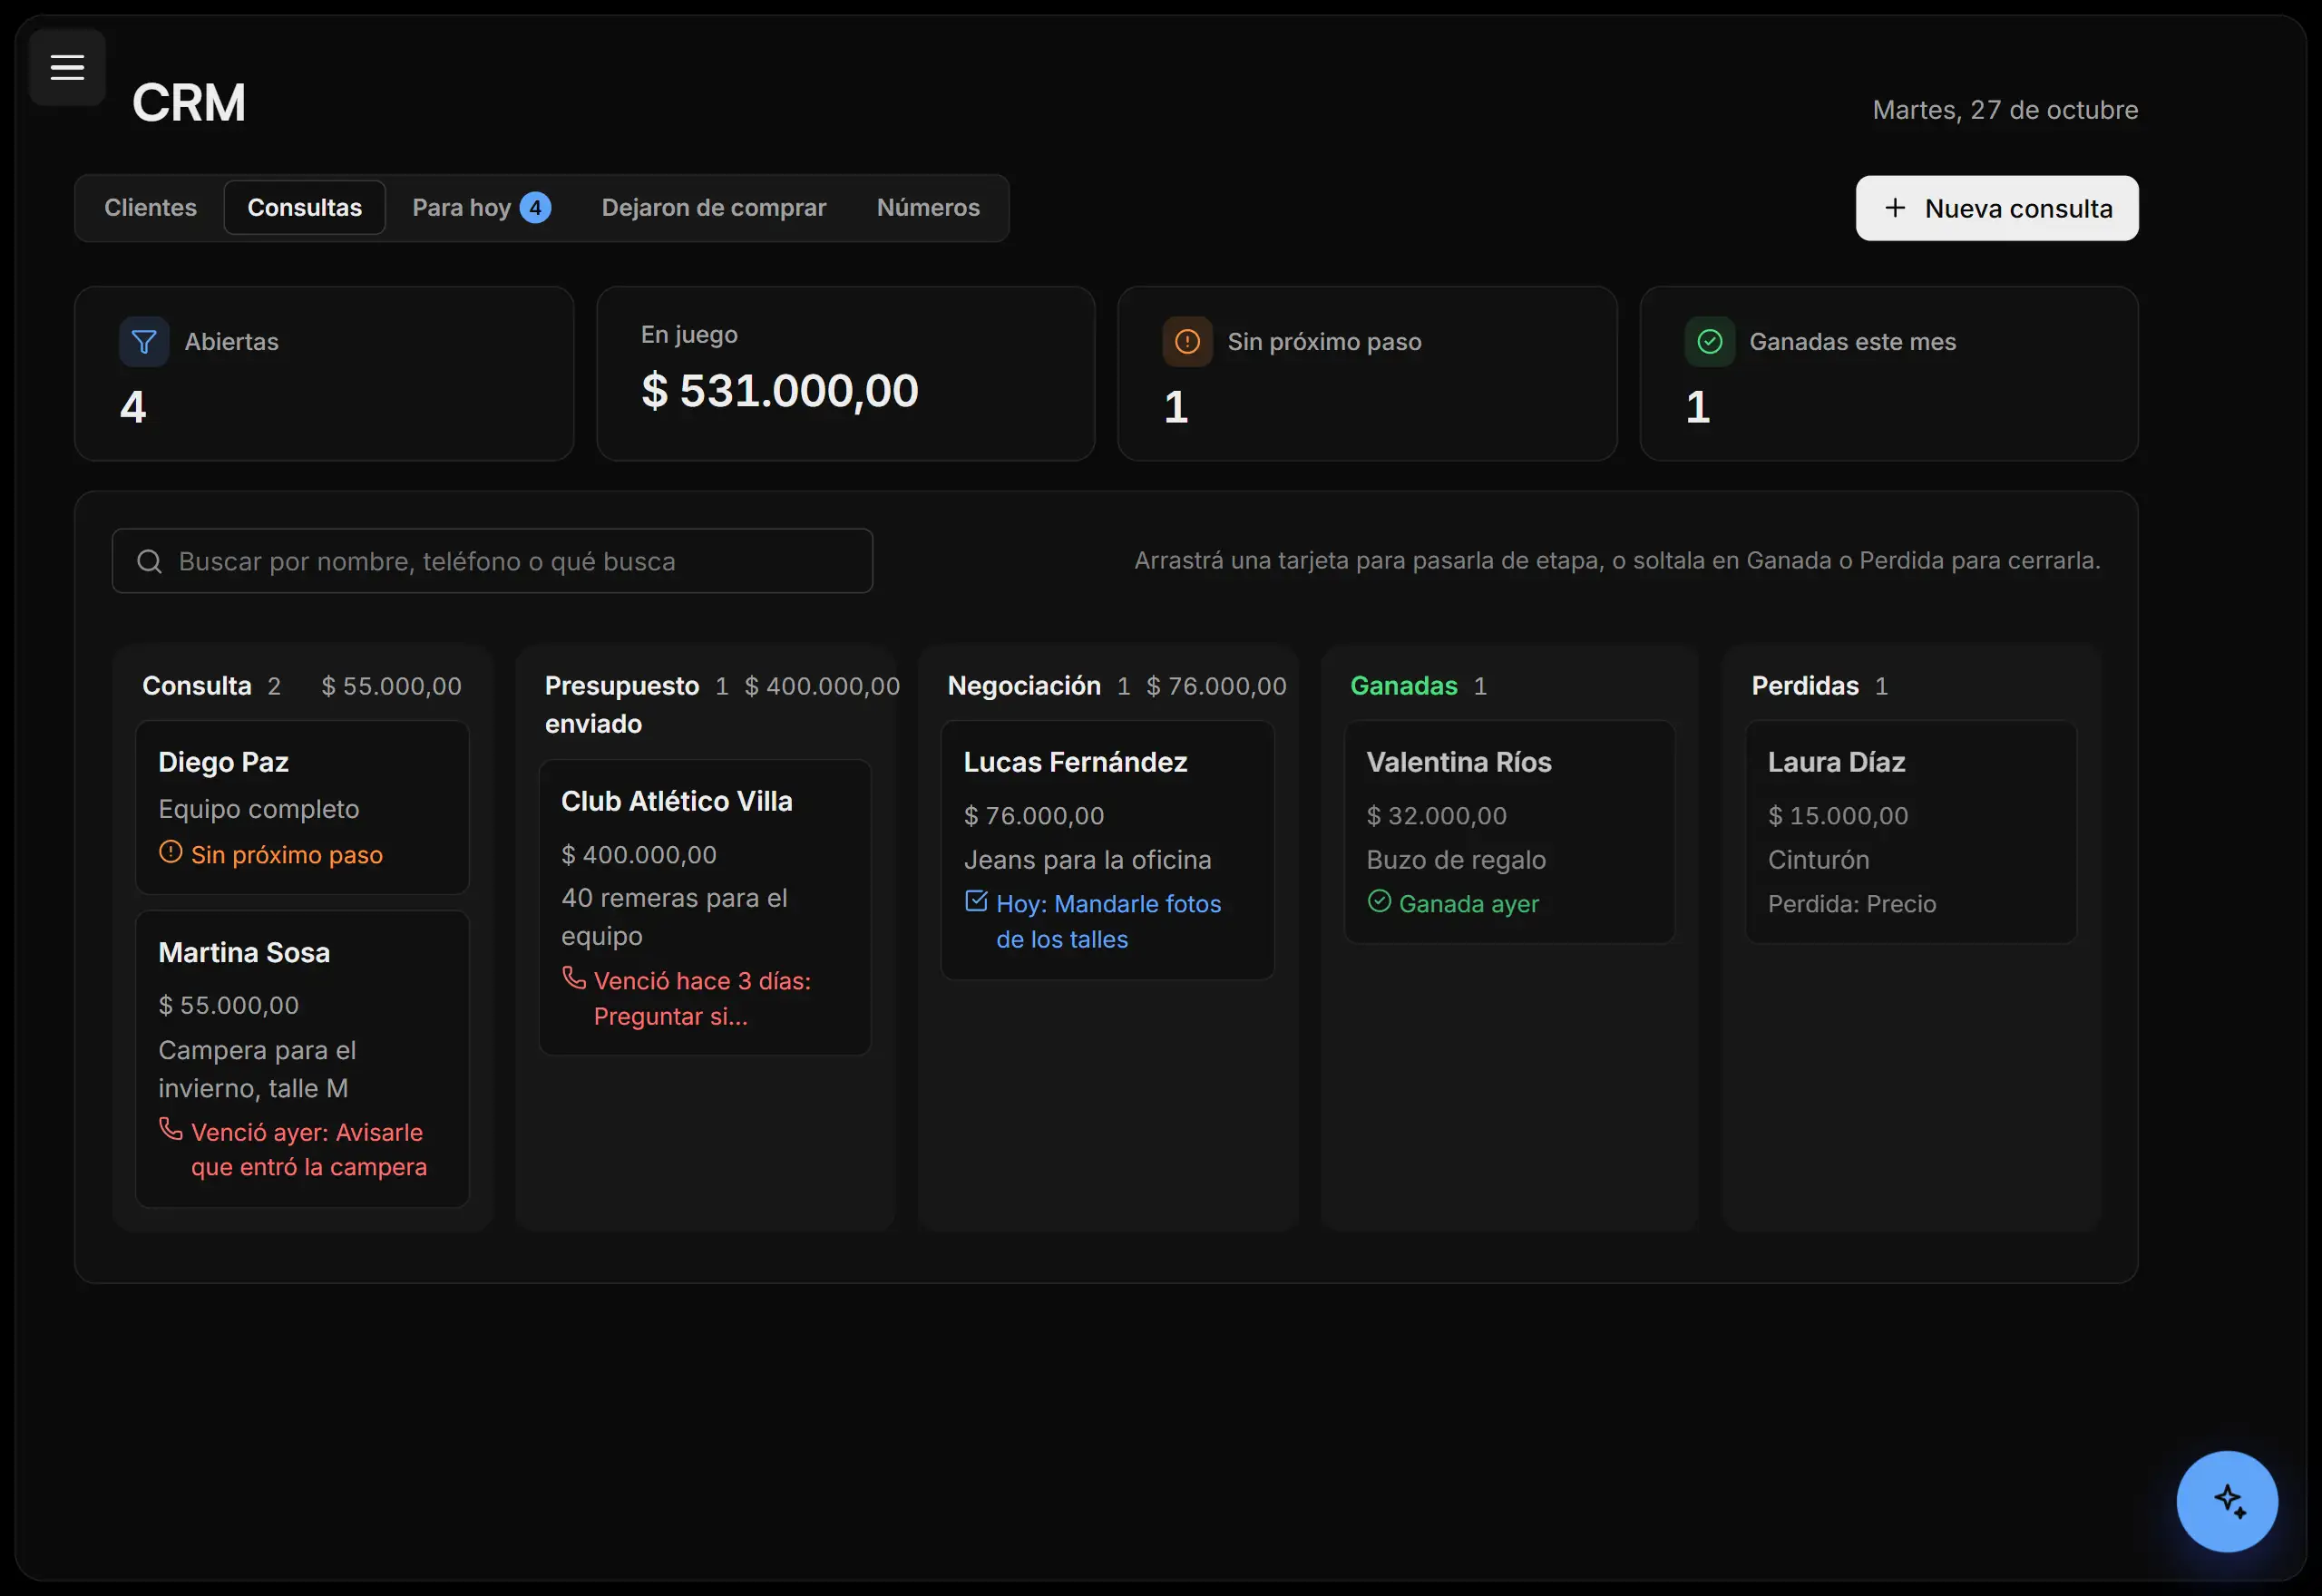Click the badge 4 on Para hoy

(535, 208)
